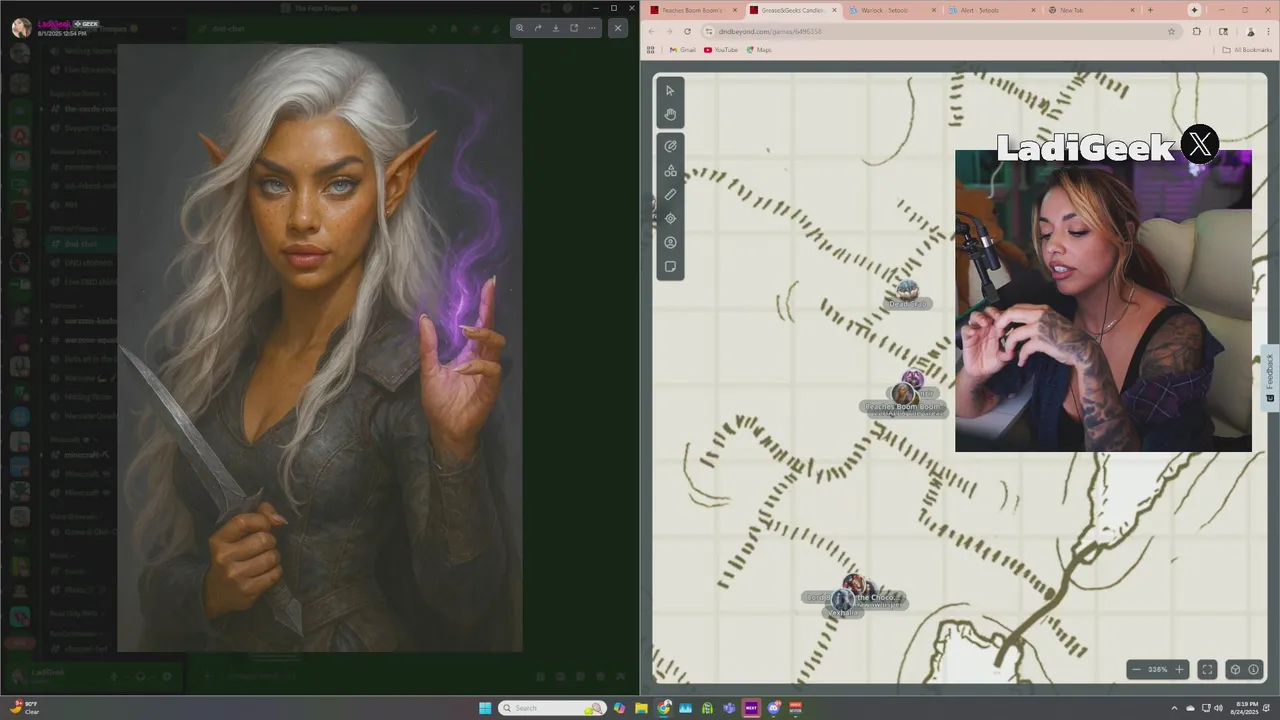Select the Dead Trap token on map
Screen dimensions: 1280x720
907,291
